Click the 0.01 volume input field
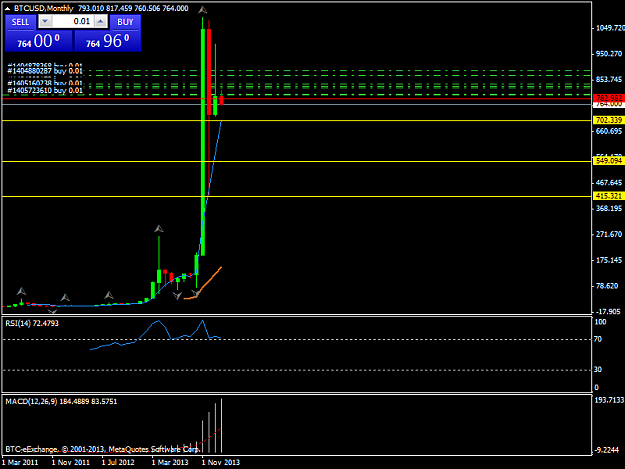 pos(73,22)
